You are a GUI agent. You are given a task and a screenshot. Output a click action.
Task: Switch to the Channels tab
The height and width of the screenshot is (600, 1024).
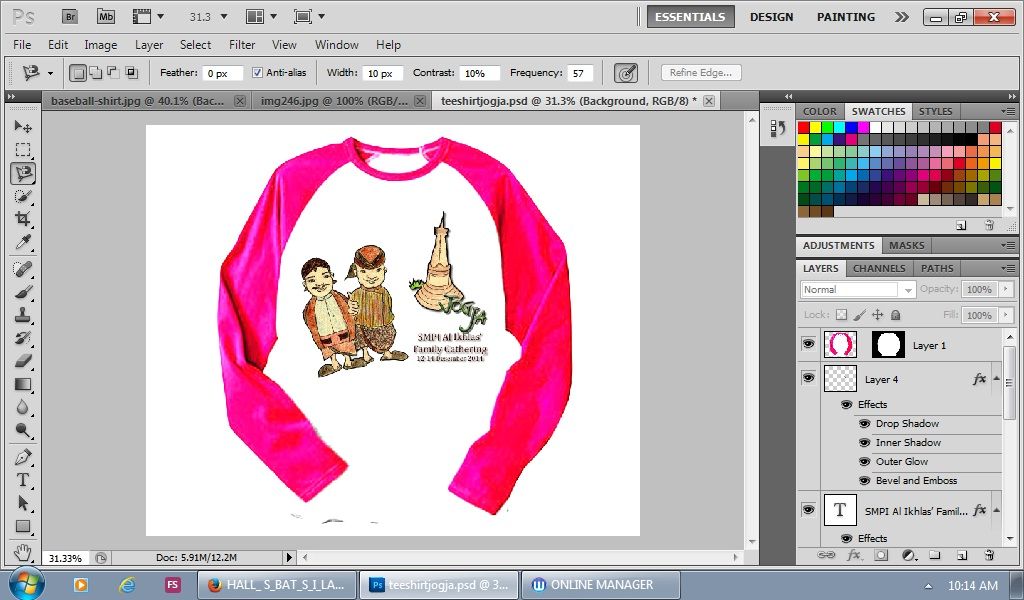pyautogui.click(x=879, y=268)
